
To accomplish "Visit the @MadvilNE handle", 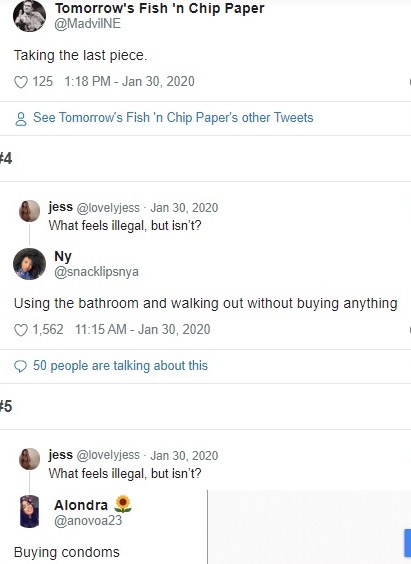I will tap(87, 24).
